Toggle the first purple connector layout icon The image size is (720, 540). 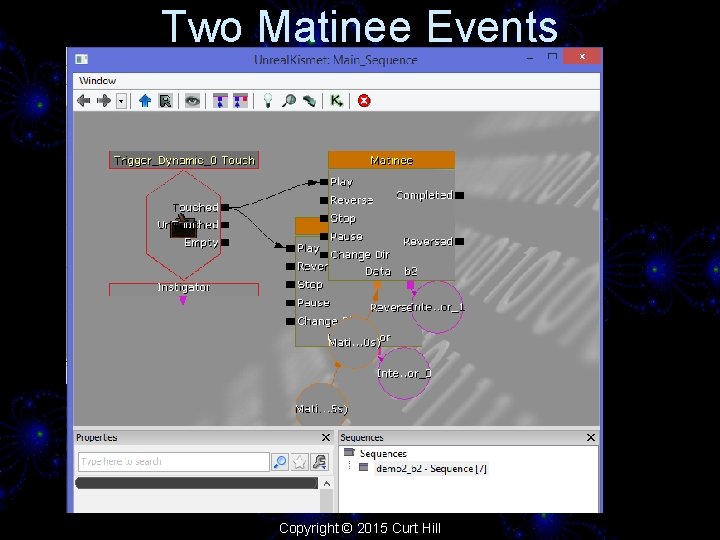click(220, 101)
